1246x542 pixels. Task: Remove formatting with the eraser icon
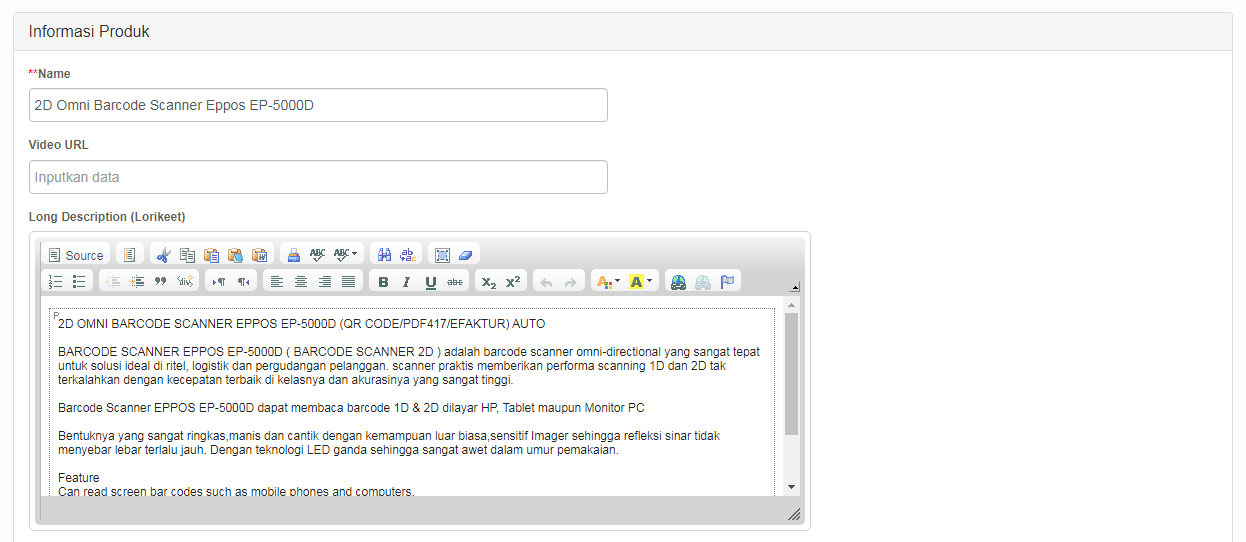[466, 255]
